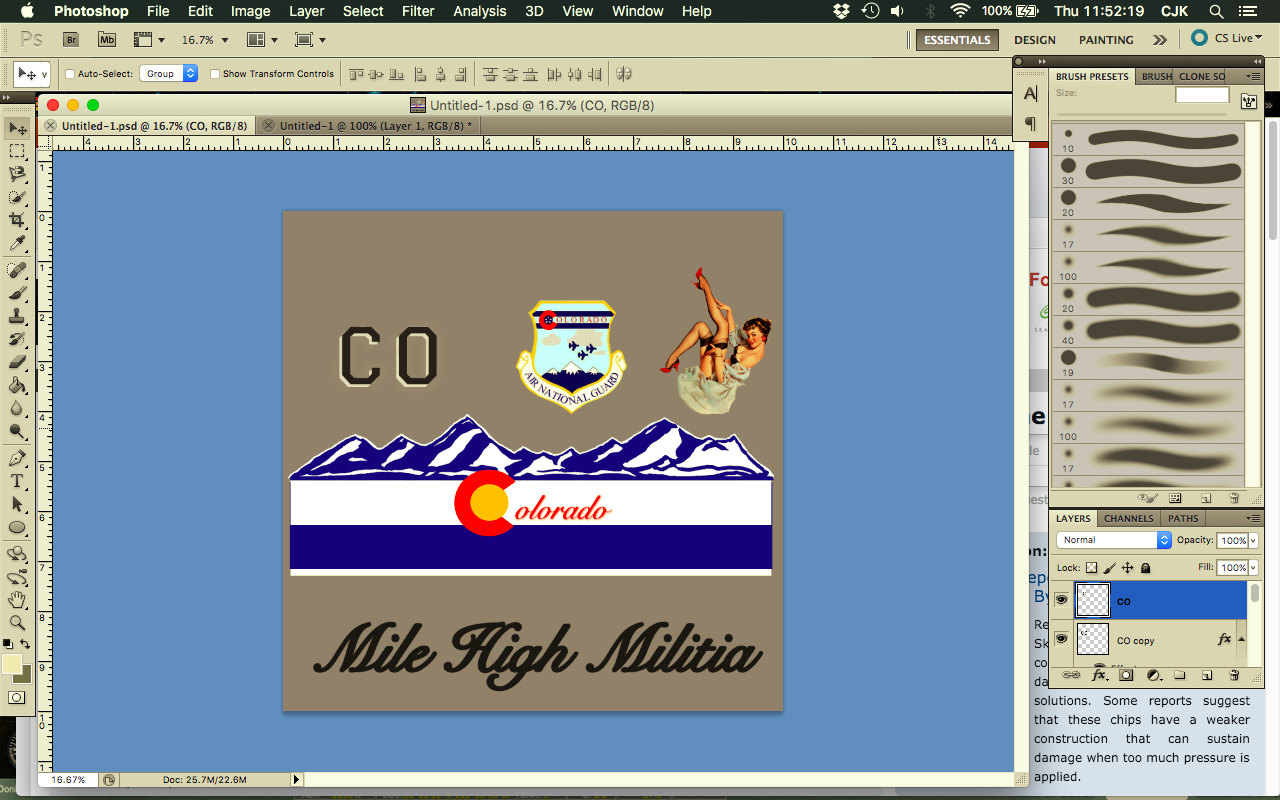Screen dimensions: 1280x800
Task: Open the Arrange Documents dropdown
Action: [263, 40]
